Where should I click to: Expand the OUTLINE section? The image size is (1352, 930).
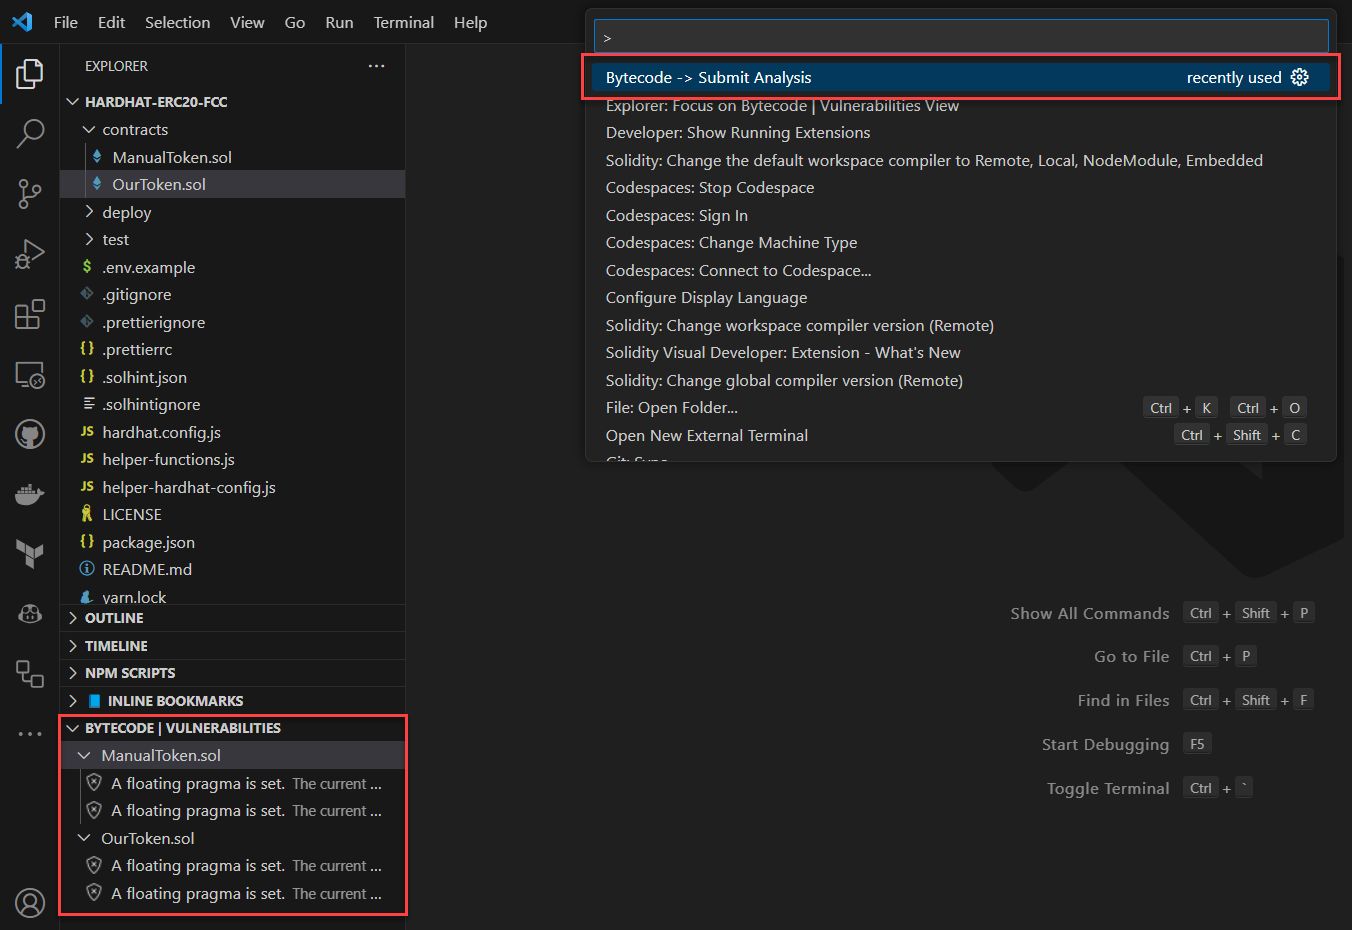[72, 618]
